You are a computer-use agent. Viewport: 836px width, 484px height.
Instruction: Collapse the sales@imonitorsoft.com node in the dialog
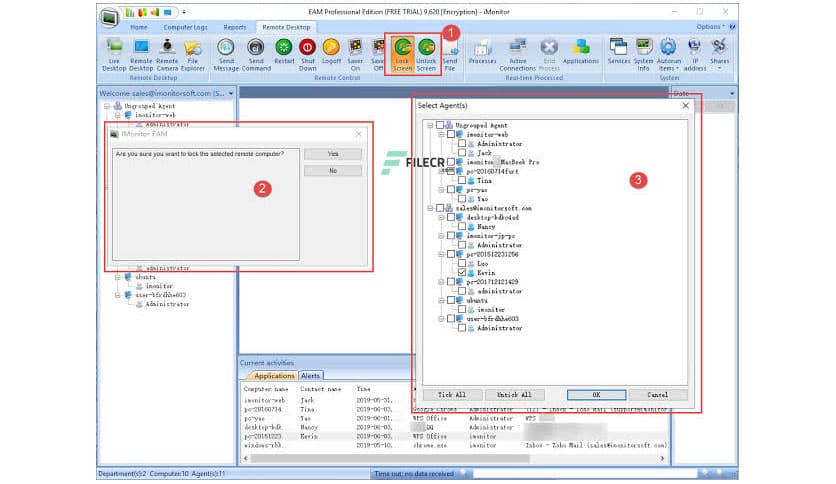(430, 208)
